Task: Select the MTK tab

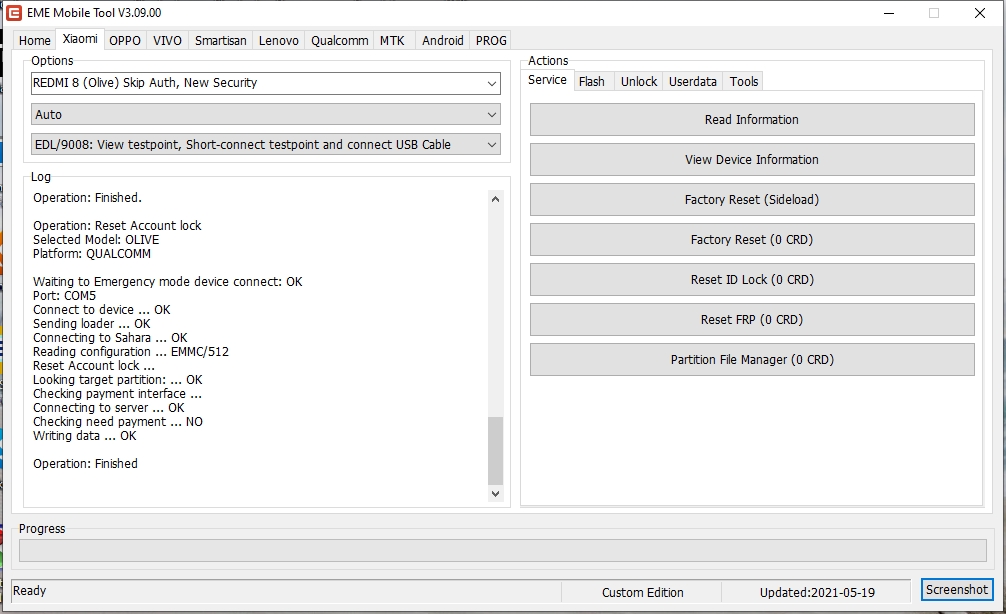Action: pyautogui.click(x=392, y=40)
